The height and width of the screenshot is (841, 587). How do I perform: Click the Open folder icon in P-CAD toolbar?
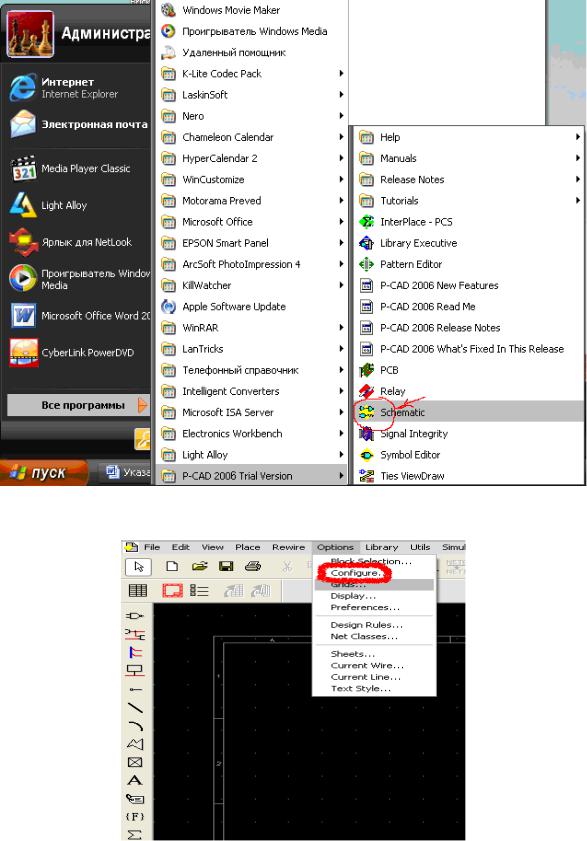pyautogui.click(x=200, y=566)
